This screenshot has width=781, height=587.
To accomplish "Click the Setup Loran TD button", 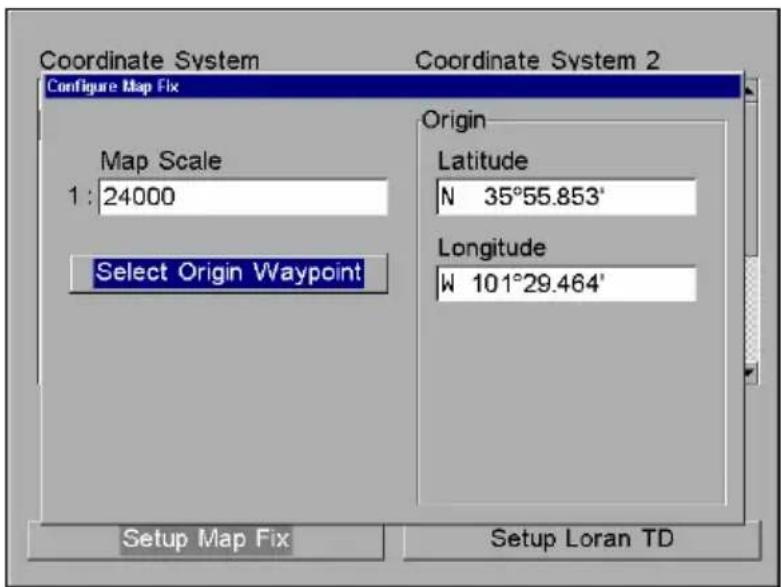I will tap(582, 540).
